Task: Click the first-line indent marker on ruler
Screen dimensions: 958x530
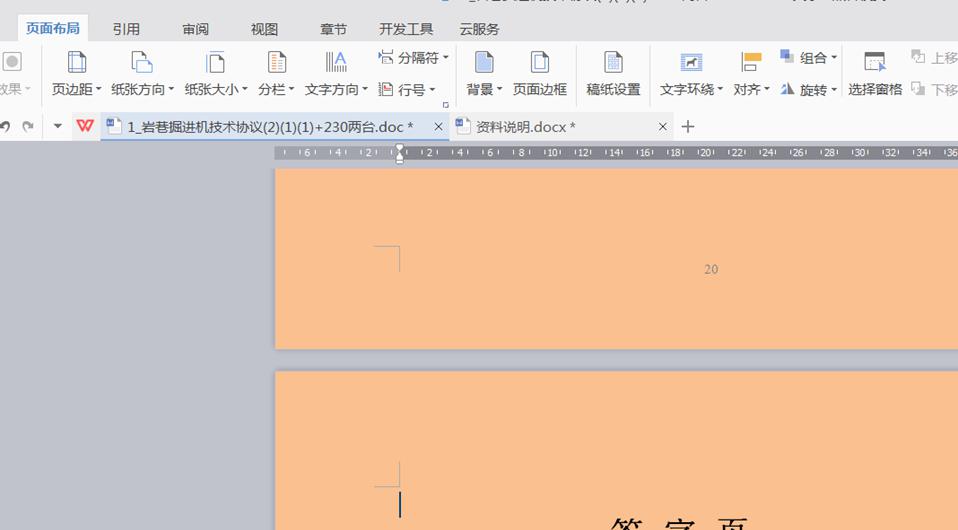Action: click(400, 148)
